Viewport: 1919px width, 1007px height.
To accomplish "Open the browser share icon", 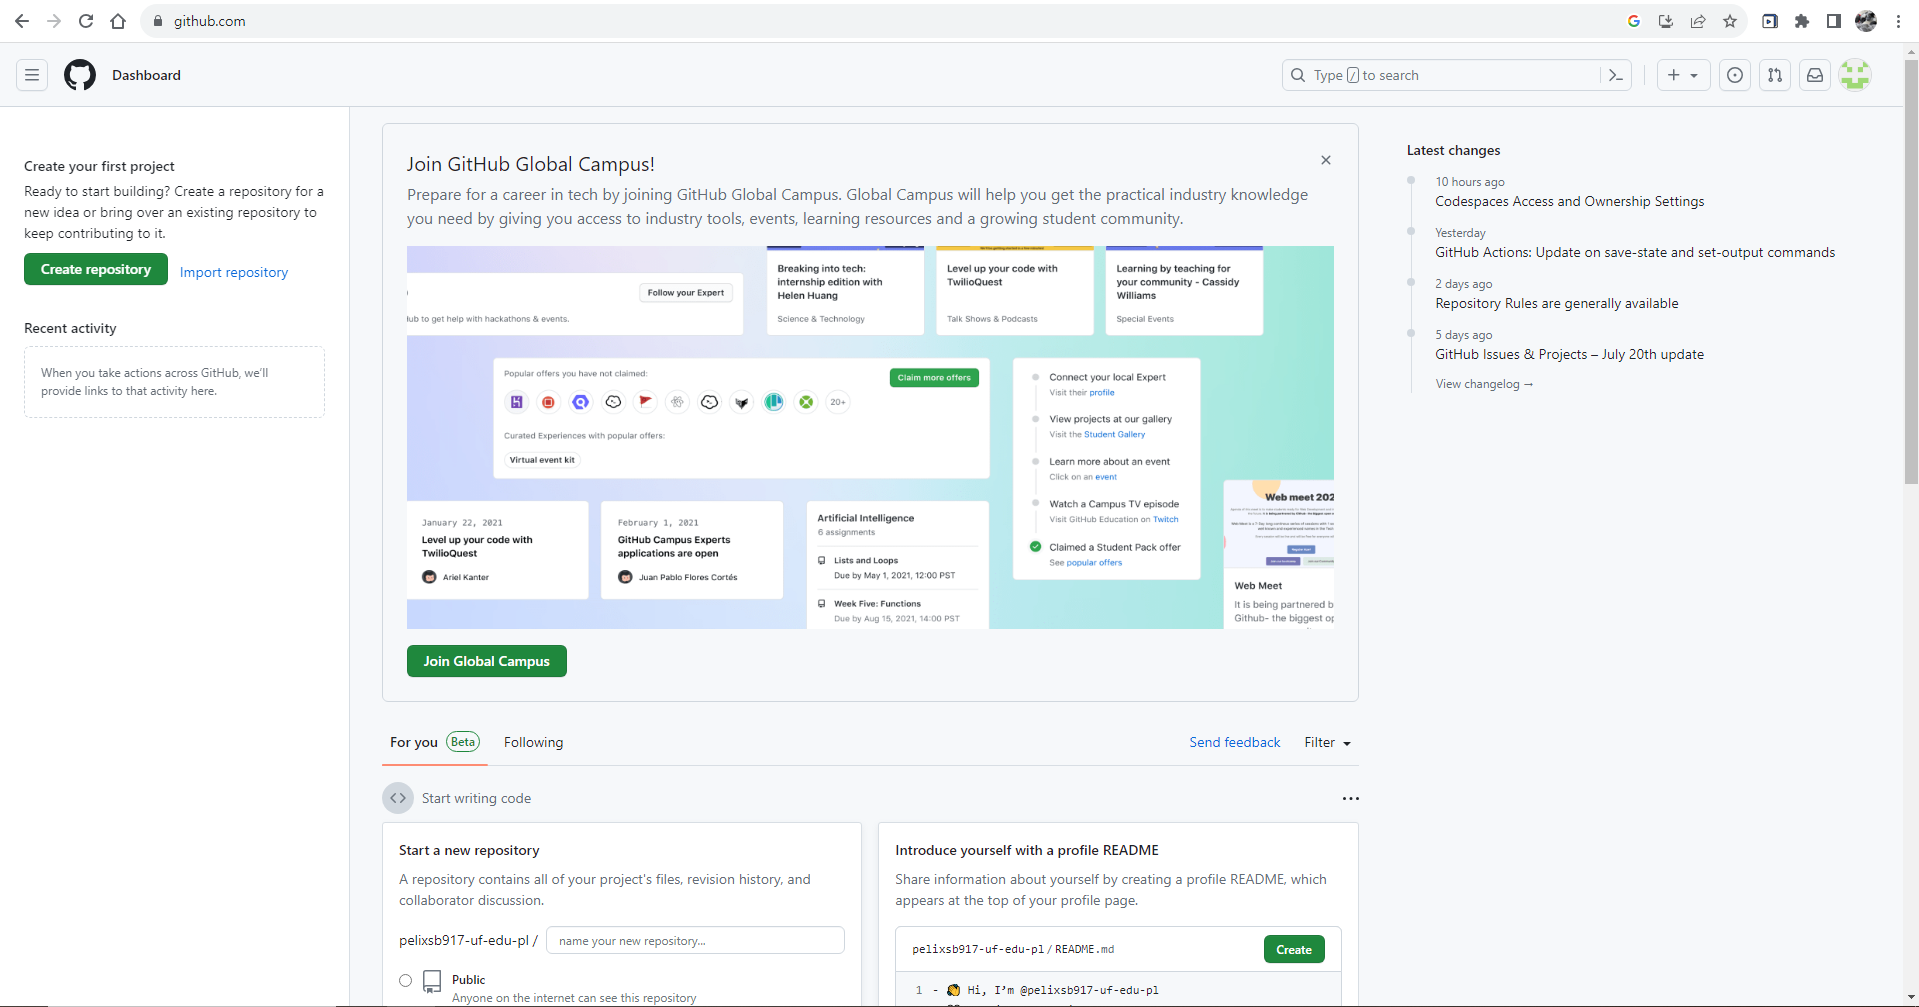I will pyautogui.click(x=1698, y=21).
